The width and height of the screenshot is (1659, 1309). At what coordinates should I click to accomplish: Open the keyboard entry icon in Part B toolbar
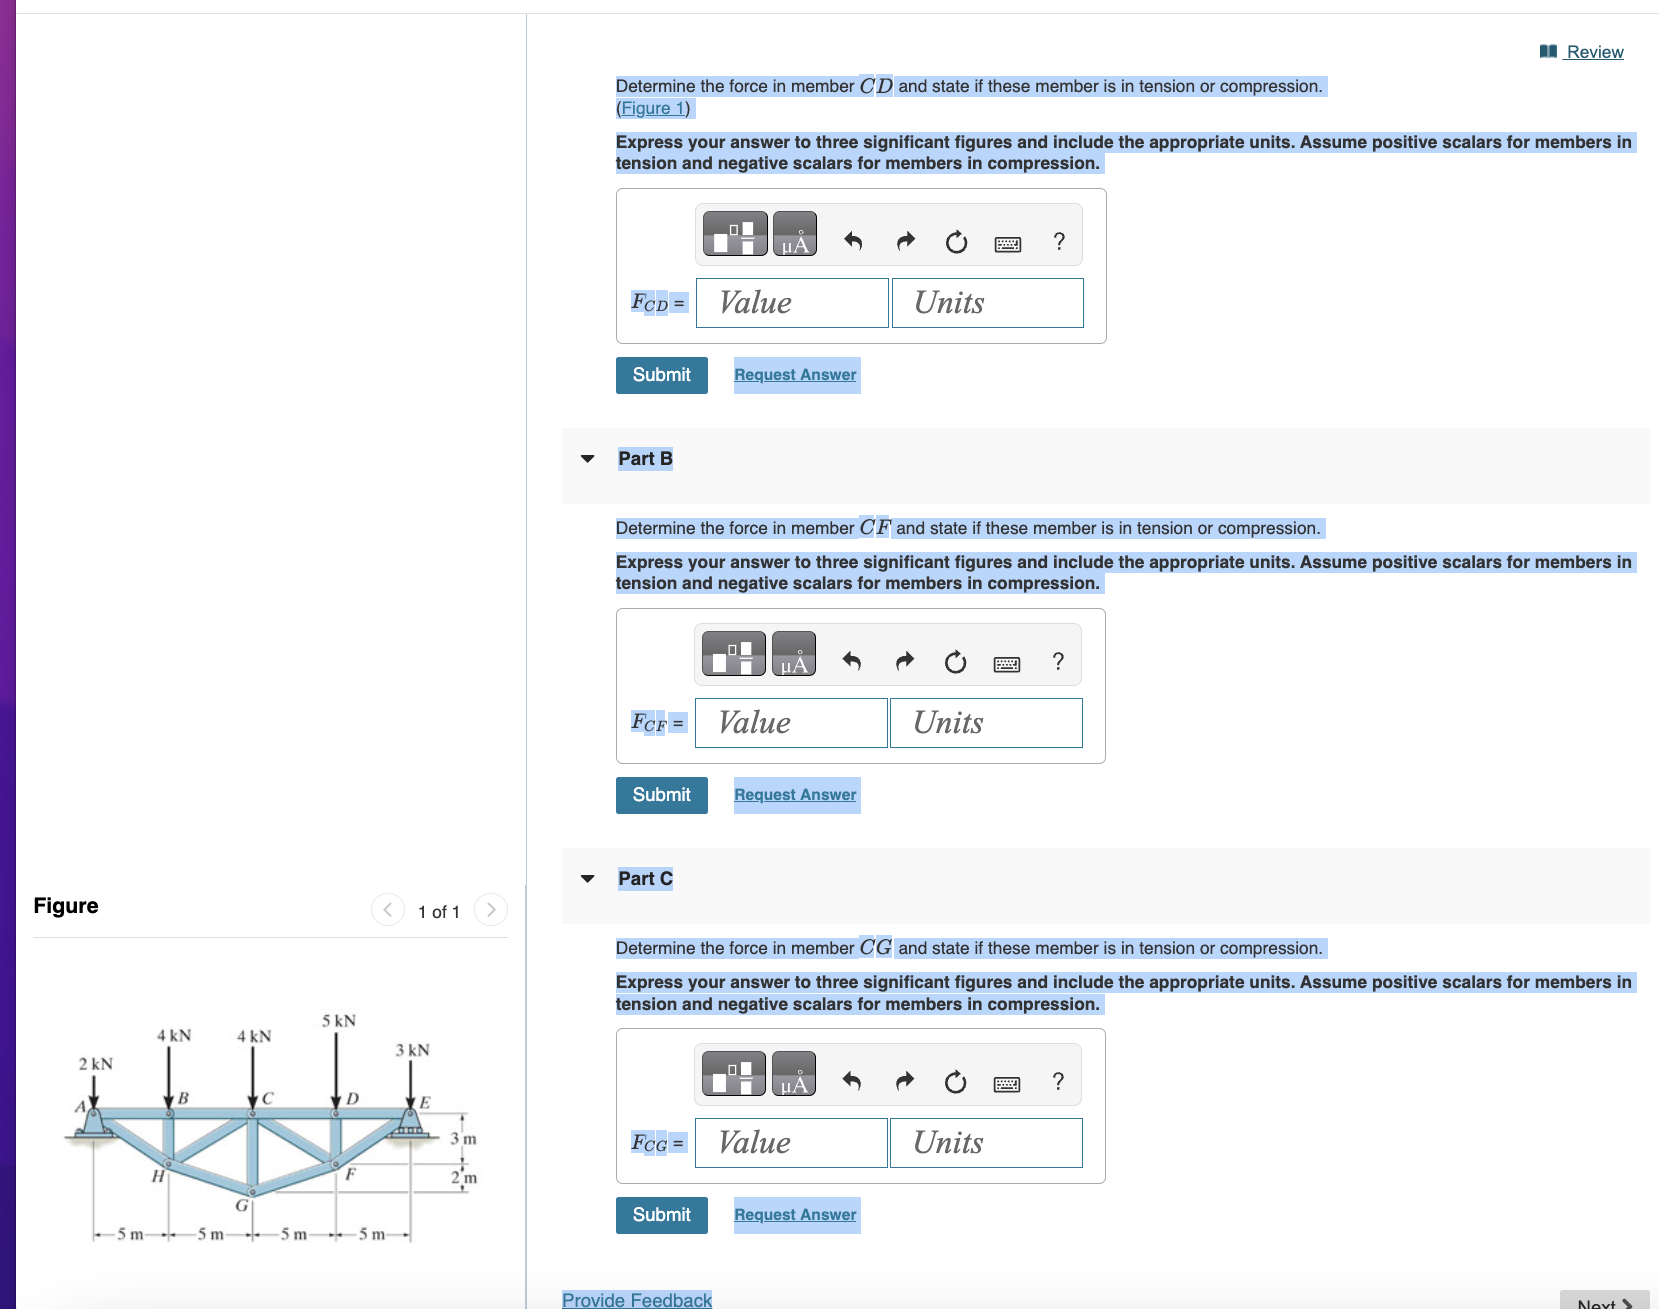coord(1007,663)
